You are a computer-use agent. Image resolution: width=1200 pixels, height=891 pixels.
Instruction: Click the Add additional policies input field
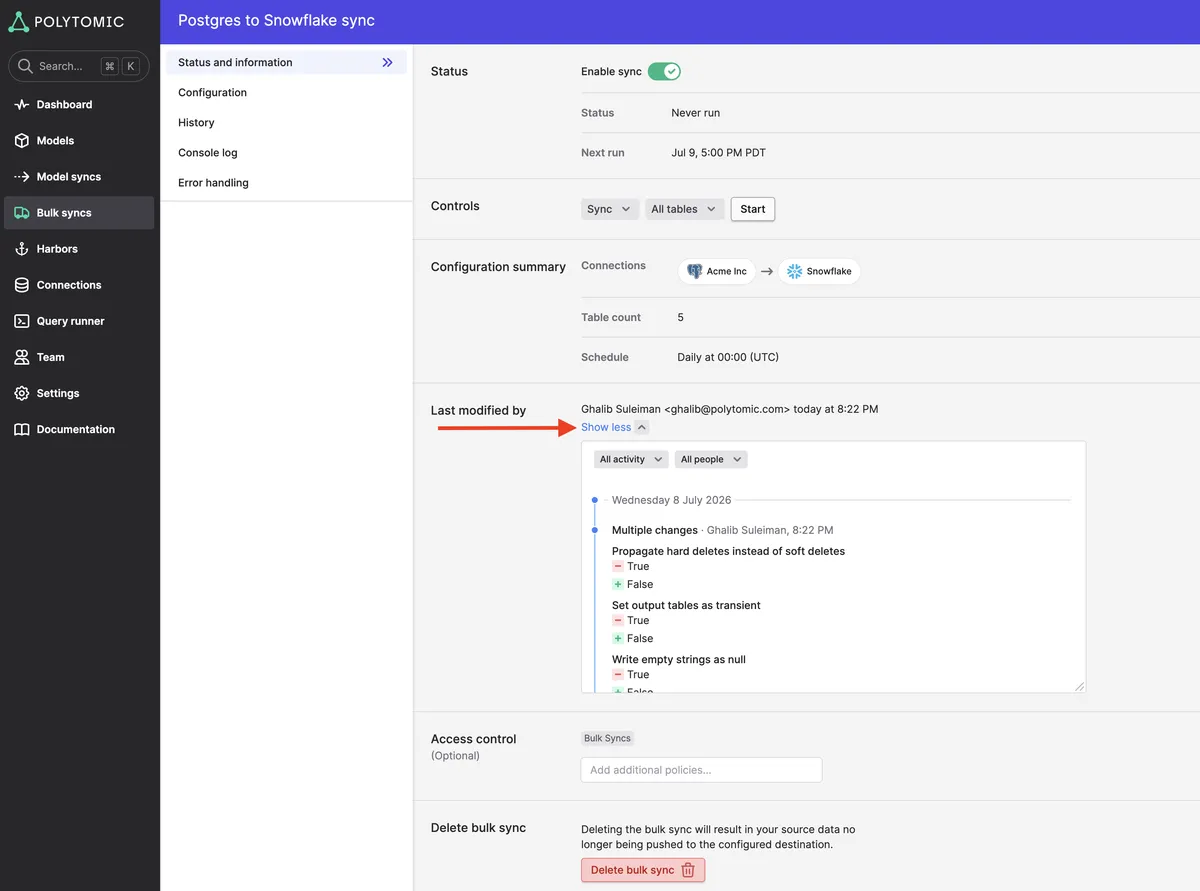(701, 770)
